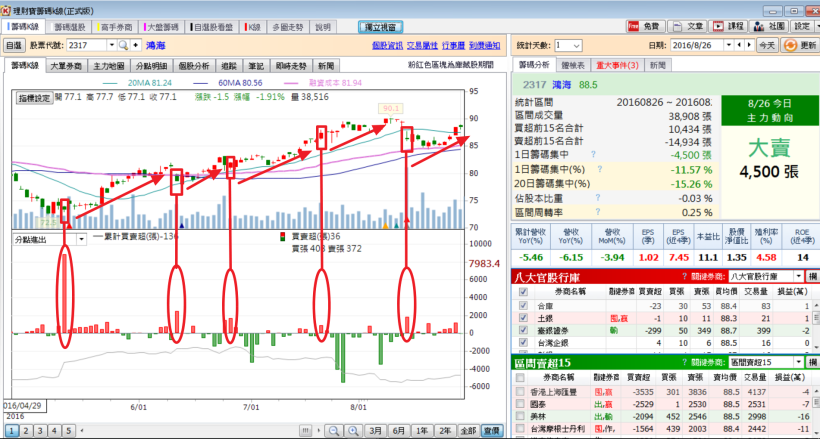820x439 pixels.
Task: Open the 交易屬性 link
Action: pos(422,46)
